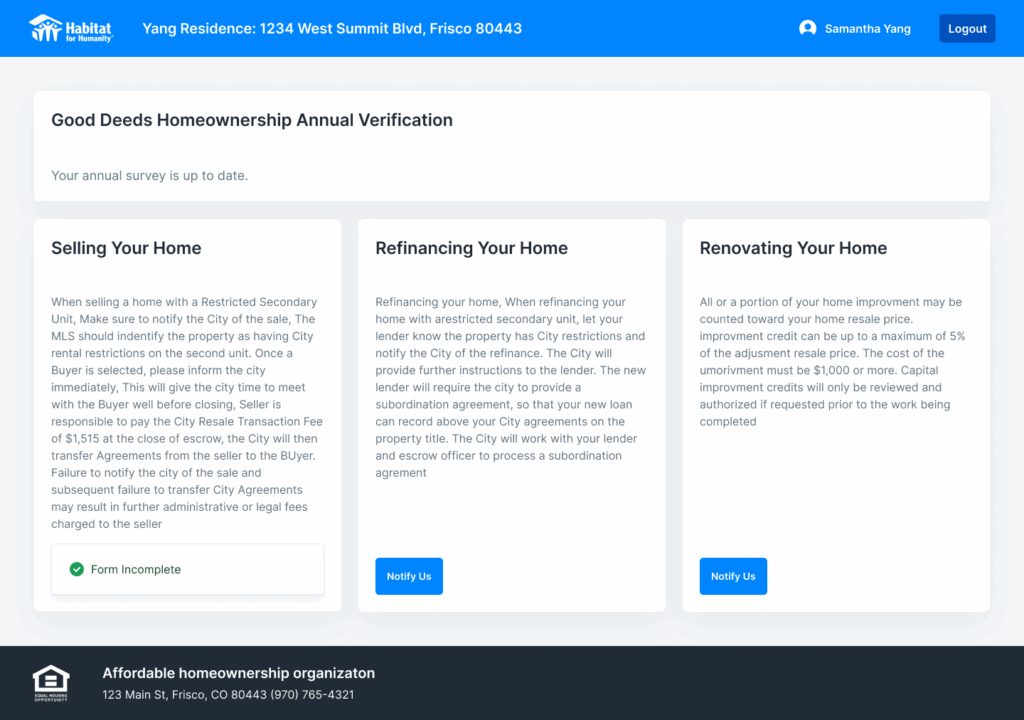Screen dimensions: 1024x720
Task: Open the Form Incomplete status box
Action: point(188,569)
